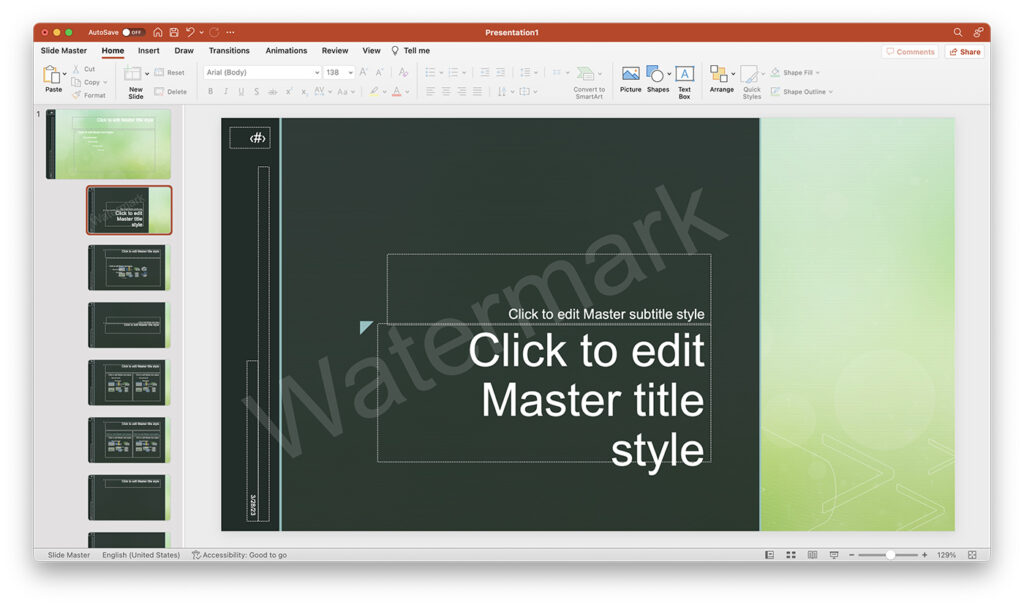Click the Share button
Screen dimensions: 1024x606
pos(964,51)
